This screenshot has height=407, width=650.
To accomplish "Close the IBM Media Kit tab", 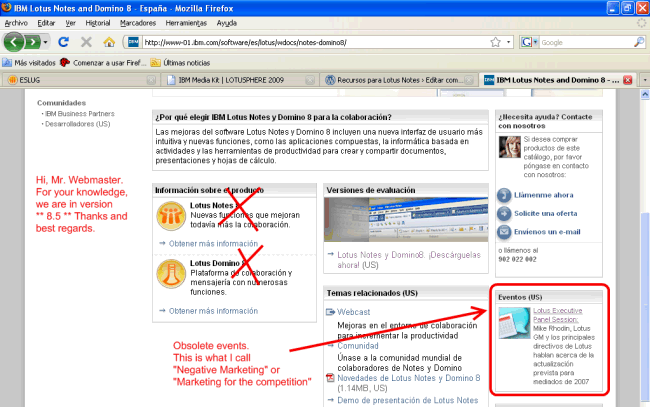I will coord(310,80).
